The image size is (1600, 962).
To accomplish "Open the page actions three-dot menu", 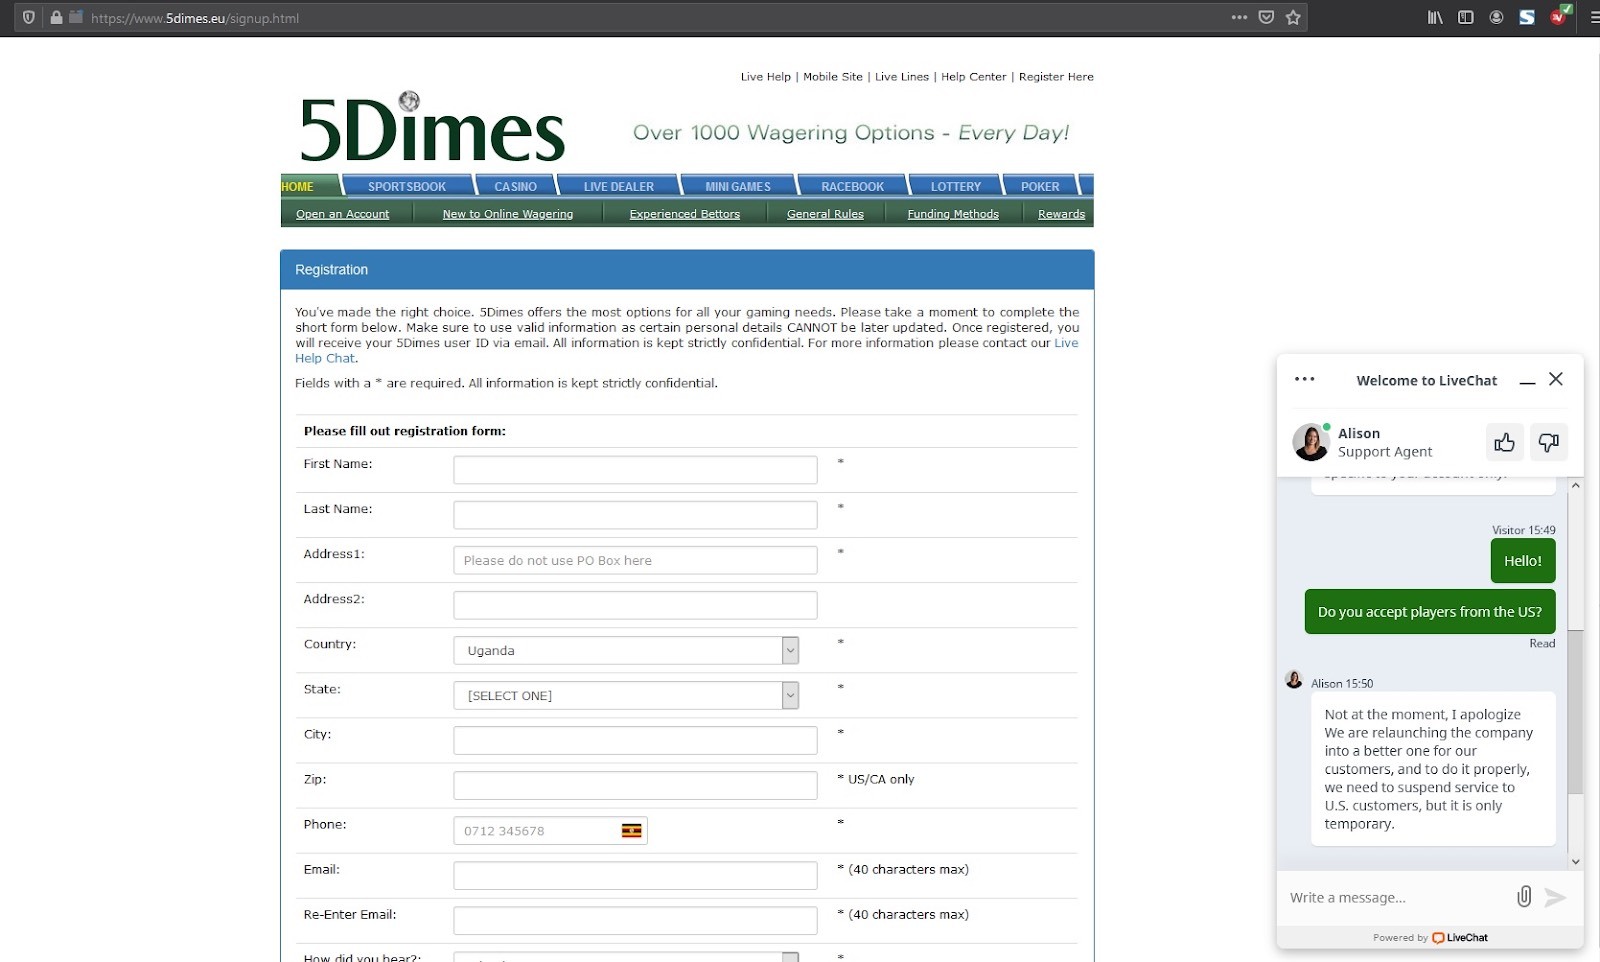I will coord(1239,17).
